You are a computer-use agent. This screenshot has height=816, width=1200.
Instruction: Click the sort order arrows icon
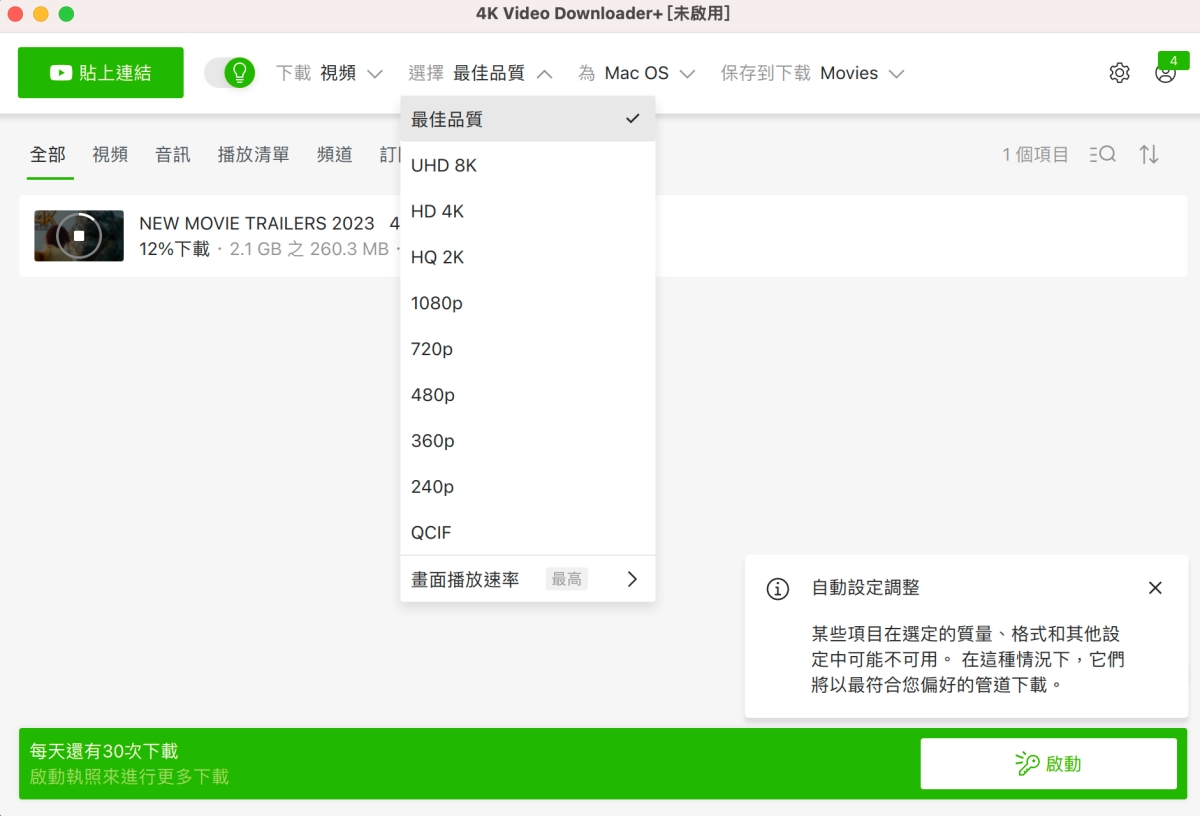[1149, 154]
